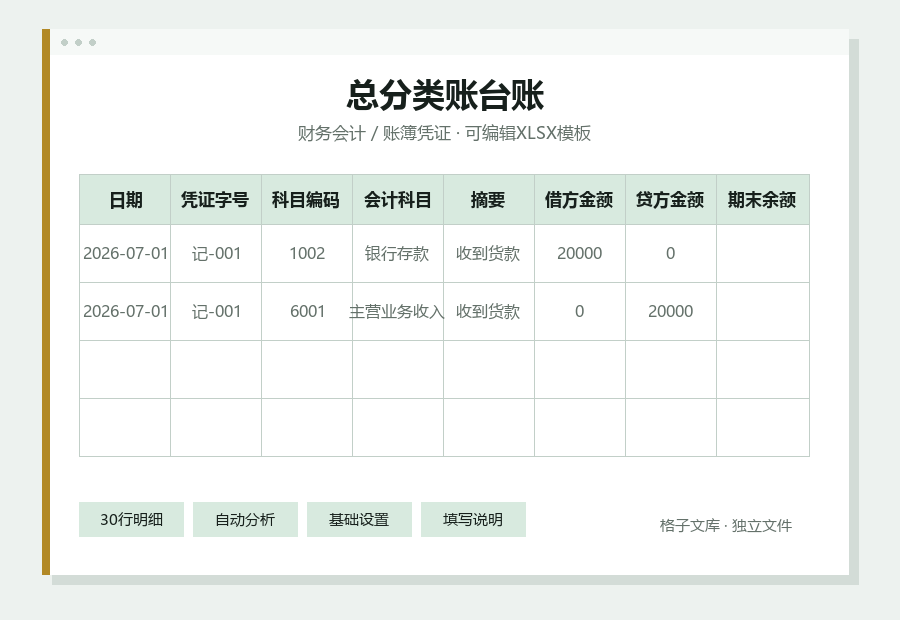
Task: Click the date cell in the 主营业务收入 row
Action: (125, 311)
